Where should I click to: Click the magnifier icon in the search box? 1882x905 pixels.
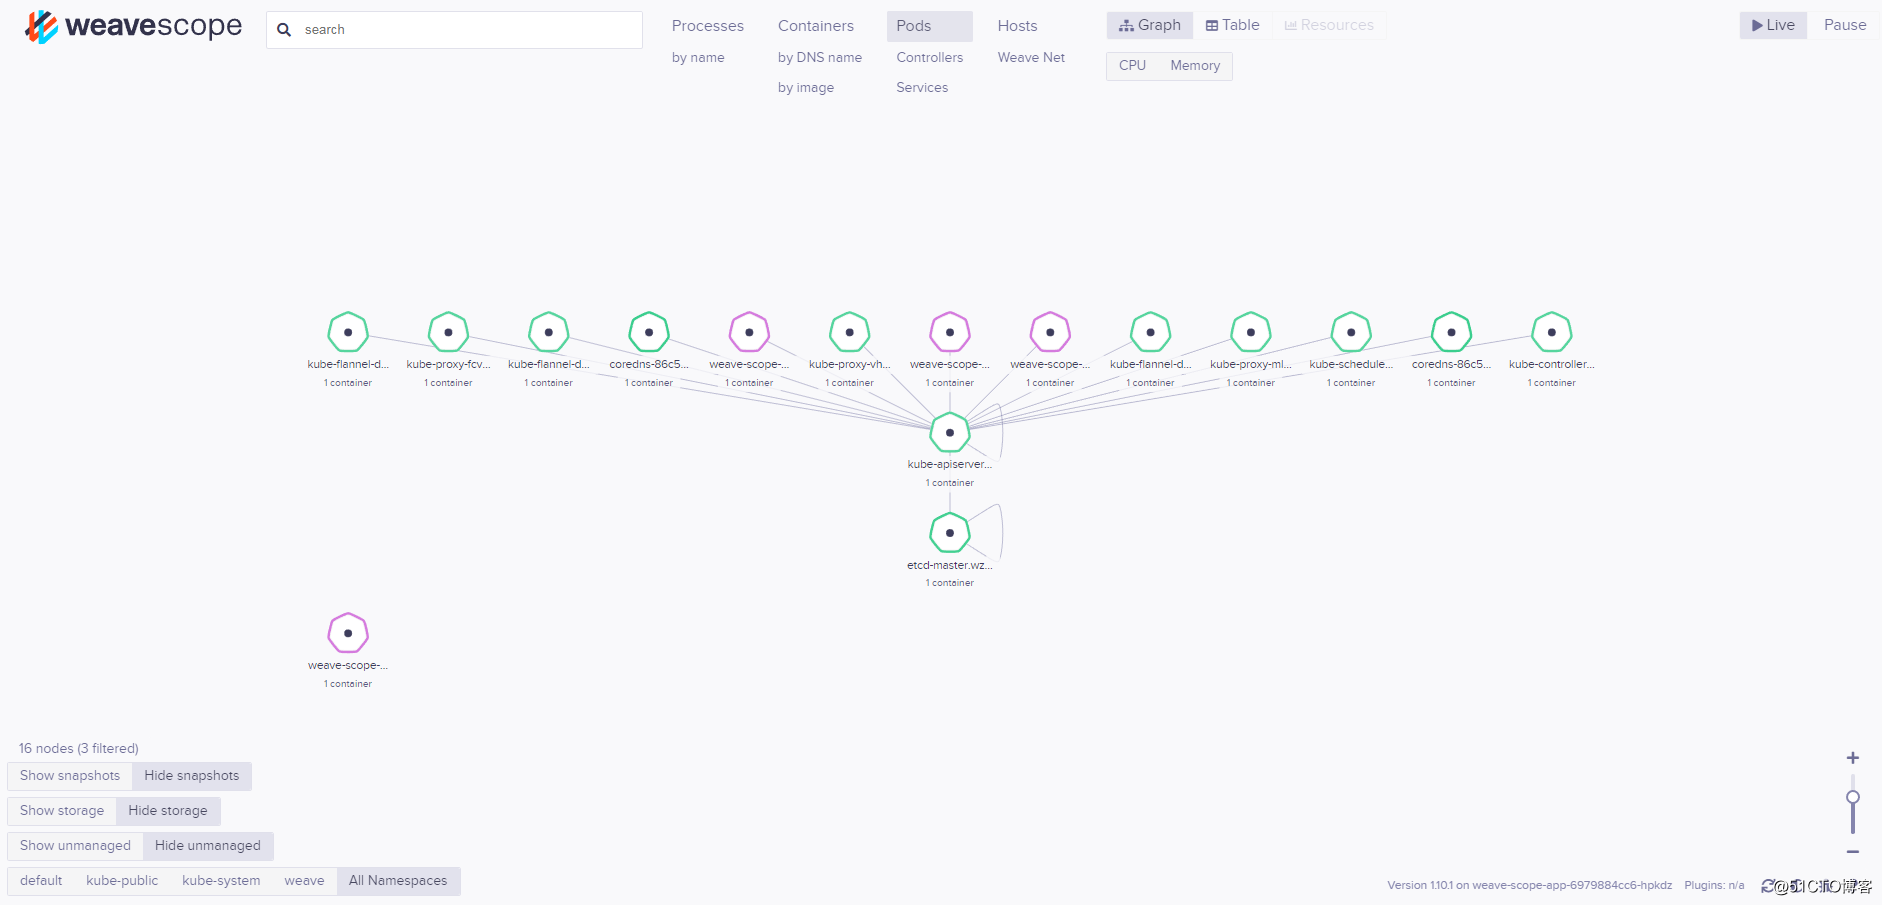284,30
